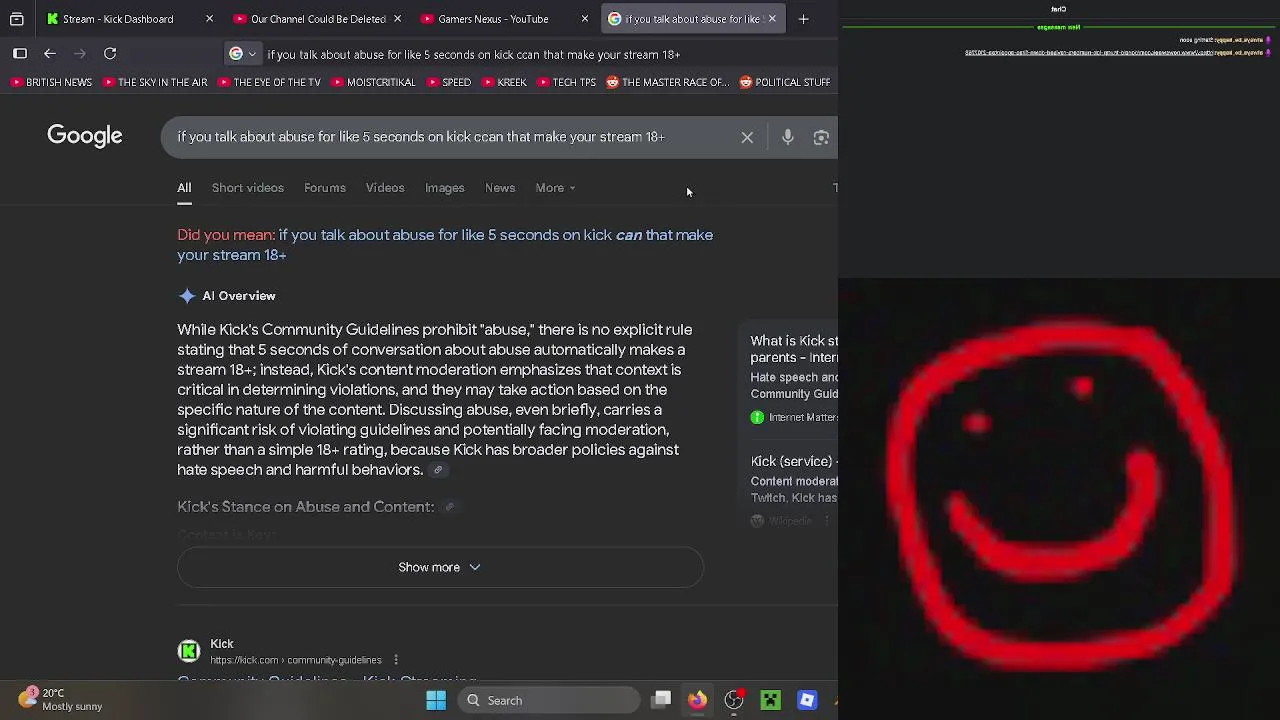The image size is (1280, 720).
Task: Close the Kick Dashboard tab
Action: tap(209, 19)
